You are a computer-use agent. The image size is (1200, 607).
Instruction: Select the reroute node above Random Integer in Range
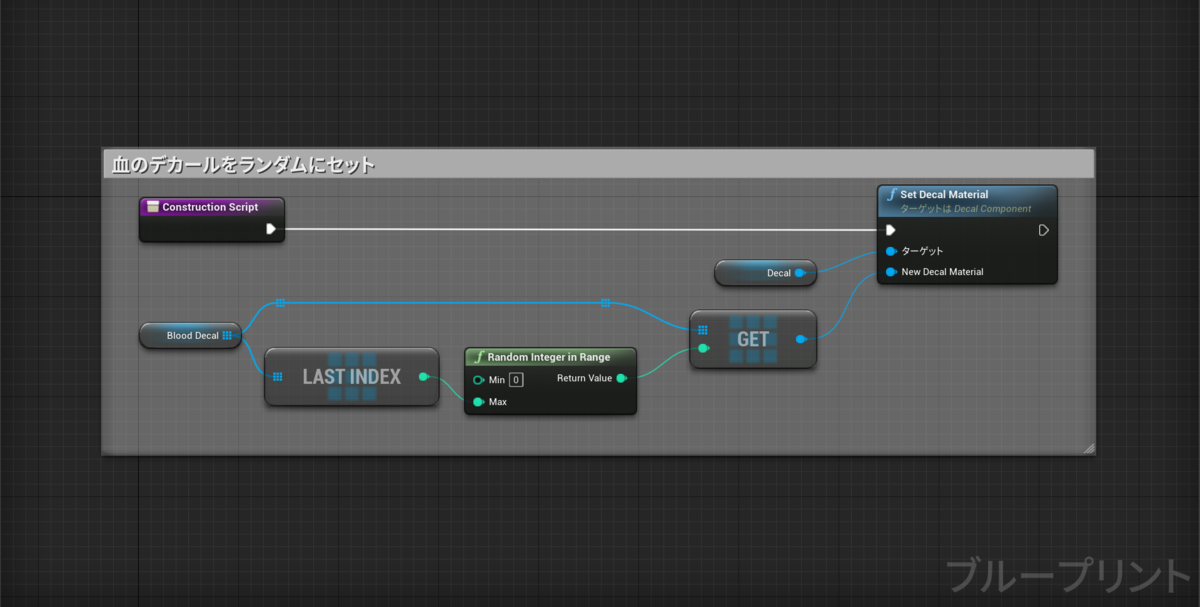click(x=605, y=302)
